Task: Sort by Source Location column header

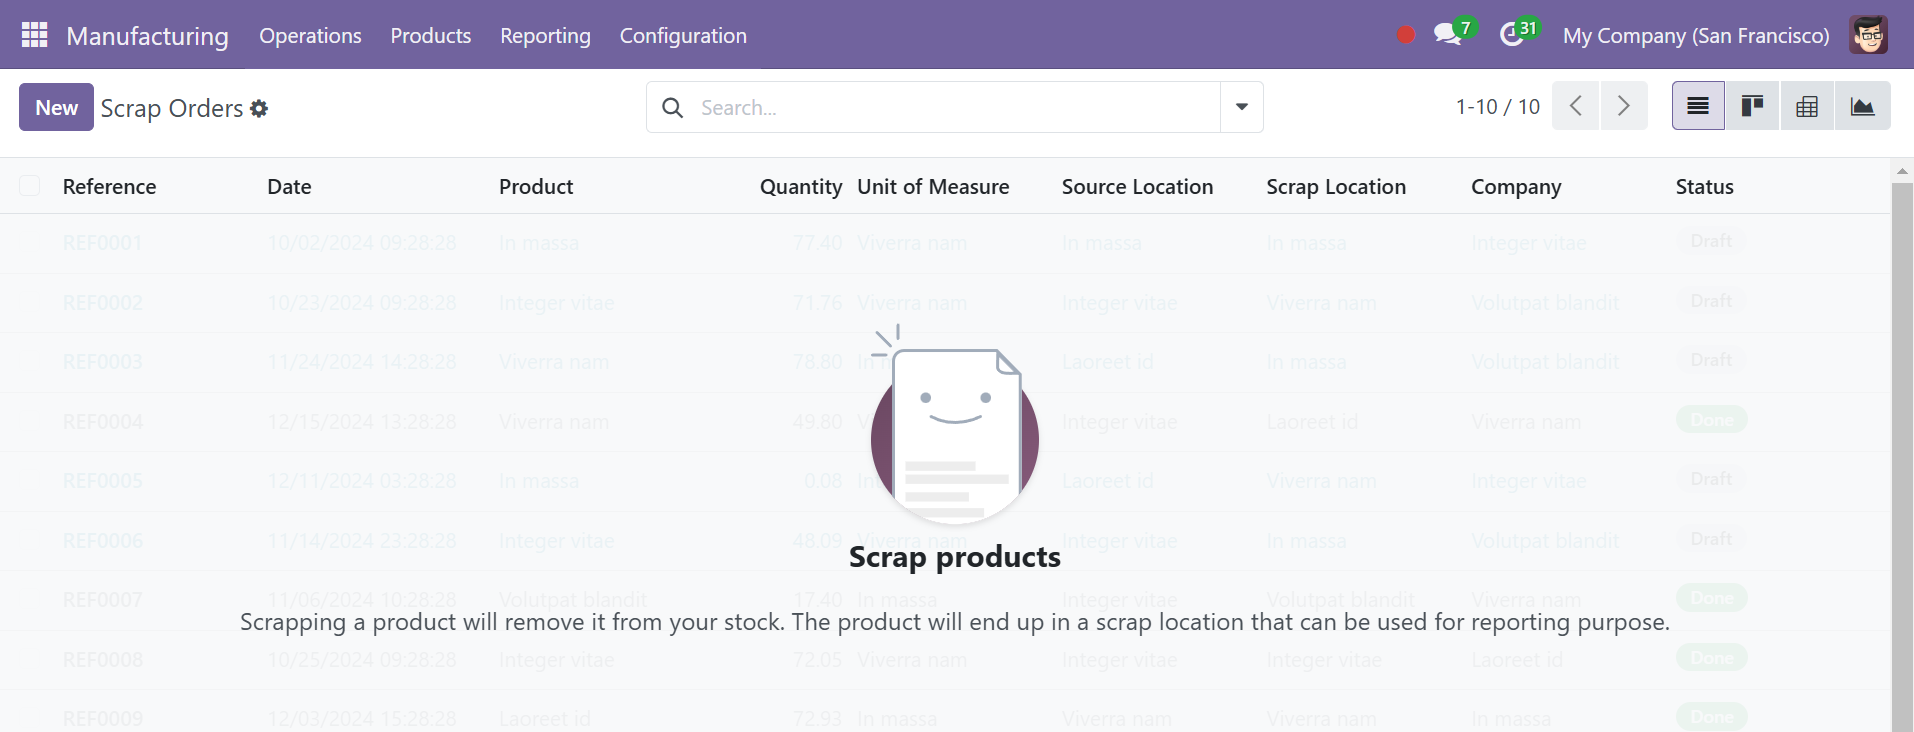Action: click(x=1137, y=187)
